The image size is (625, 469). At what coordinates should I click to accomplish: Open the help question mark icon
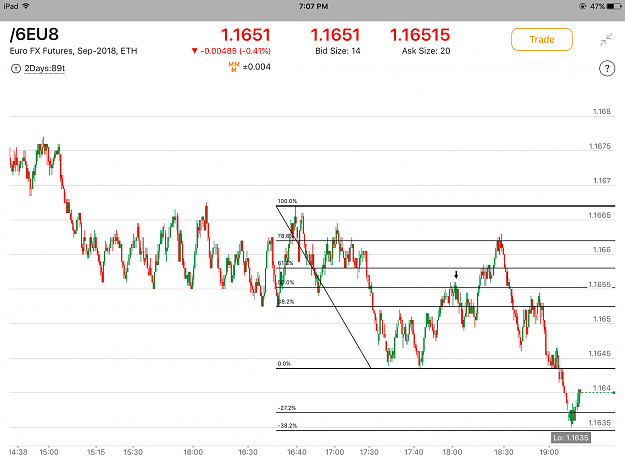click(607, 69)
